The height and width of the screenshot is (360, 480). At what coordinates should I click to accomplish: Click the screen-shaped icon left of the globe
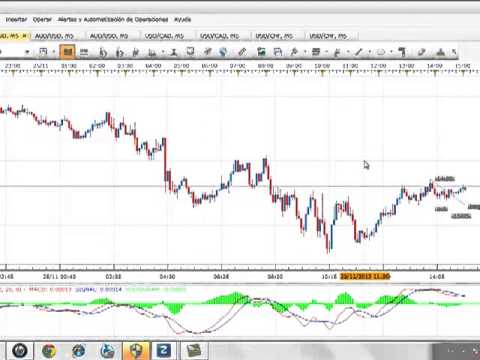[x=190, y=51]
